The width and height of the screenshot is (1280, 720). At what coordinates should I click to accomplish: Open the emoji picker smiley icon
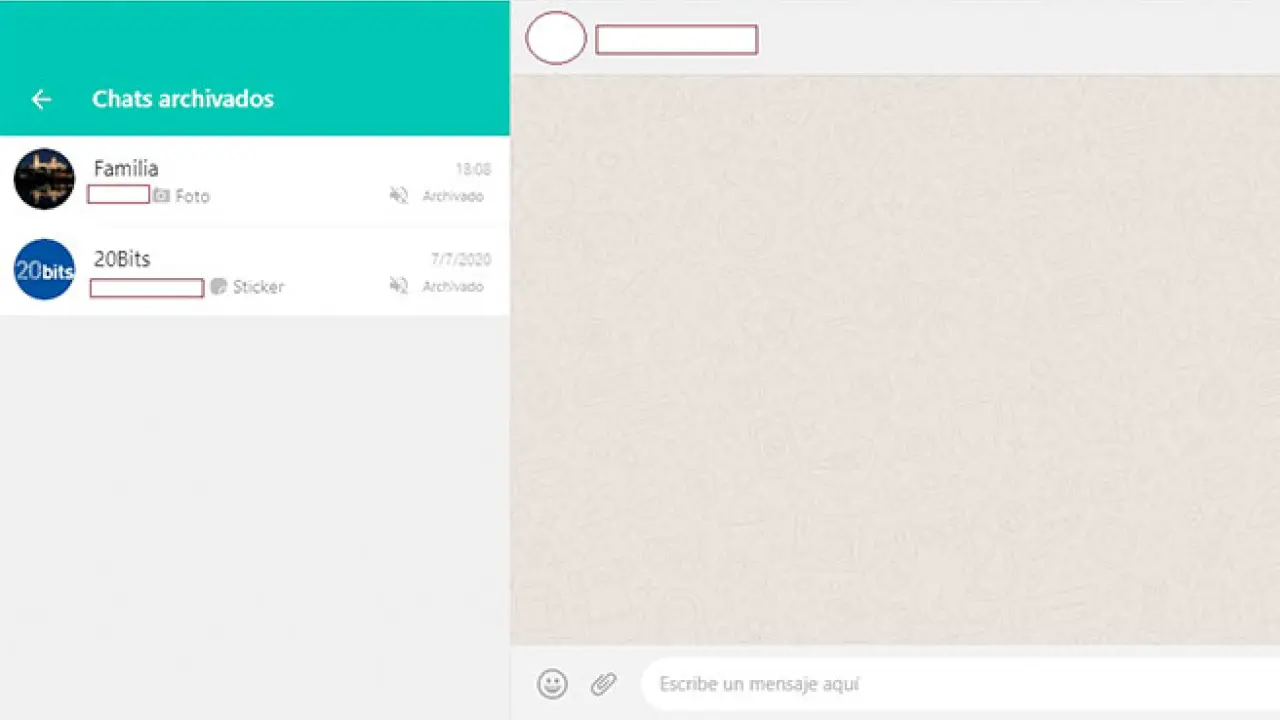552,684
